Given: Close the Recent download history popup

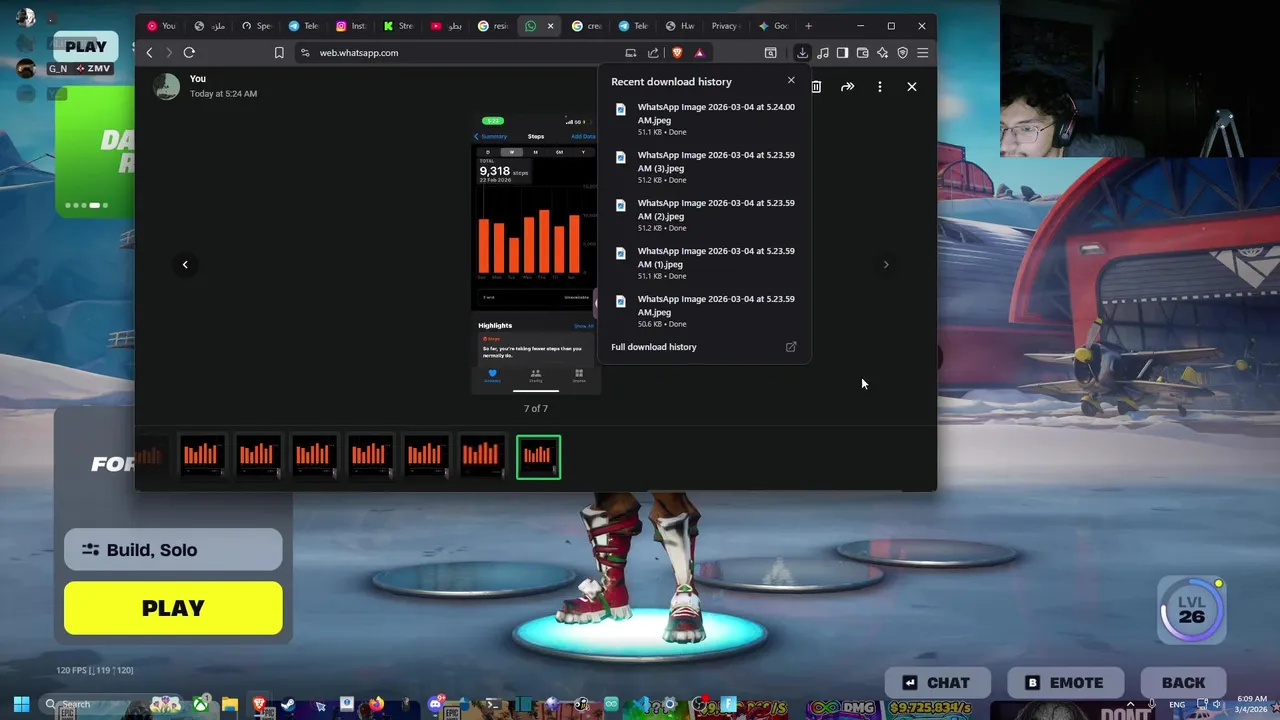Looking at the screenshot, I should tap(791, 81).
